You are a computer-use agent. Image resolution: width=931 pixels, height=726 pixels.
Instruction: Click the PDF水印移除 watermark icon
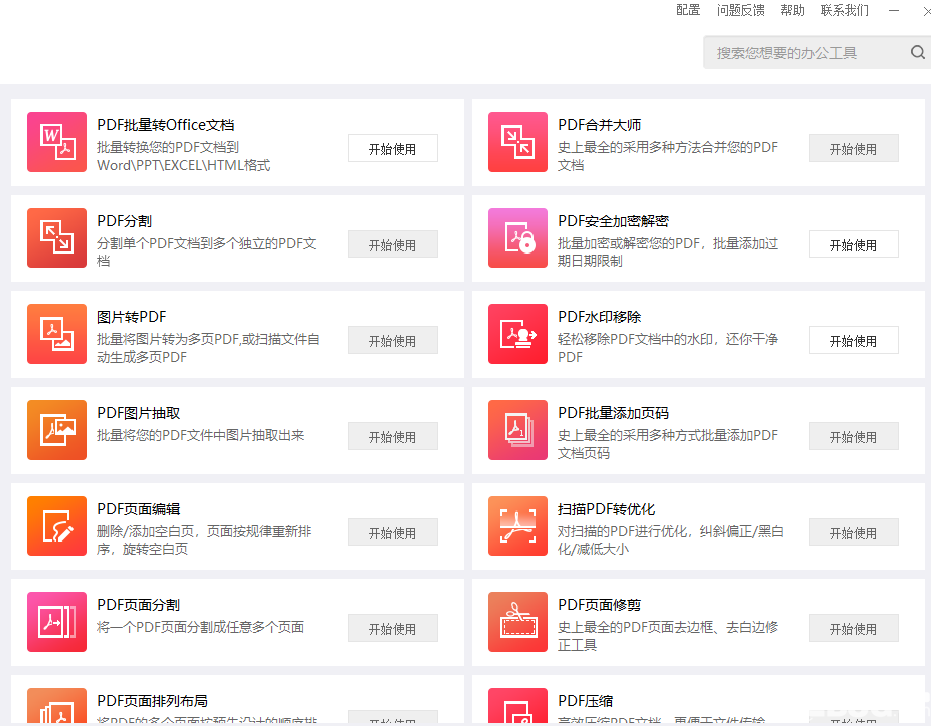pos(518,334)
